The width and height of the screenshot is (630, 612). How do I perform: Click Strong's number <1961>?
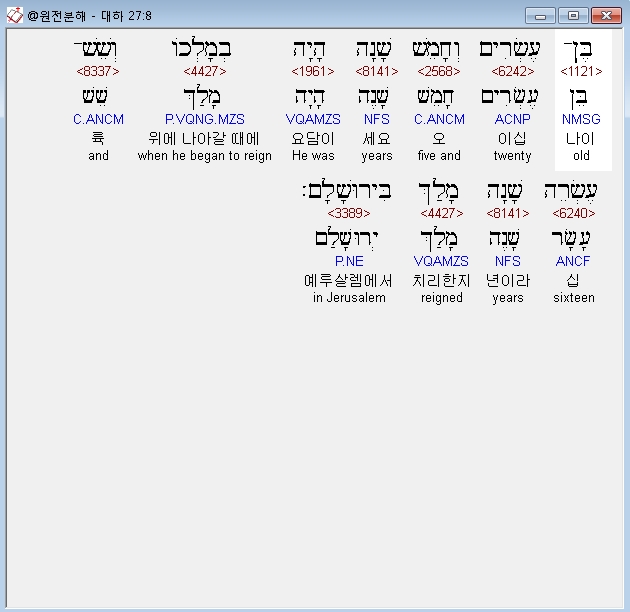click(x=313, y=72)
